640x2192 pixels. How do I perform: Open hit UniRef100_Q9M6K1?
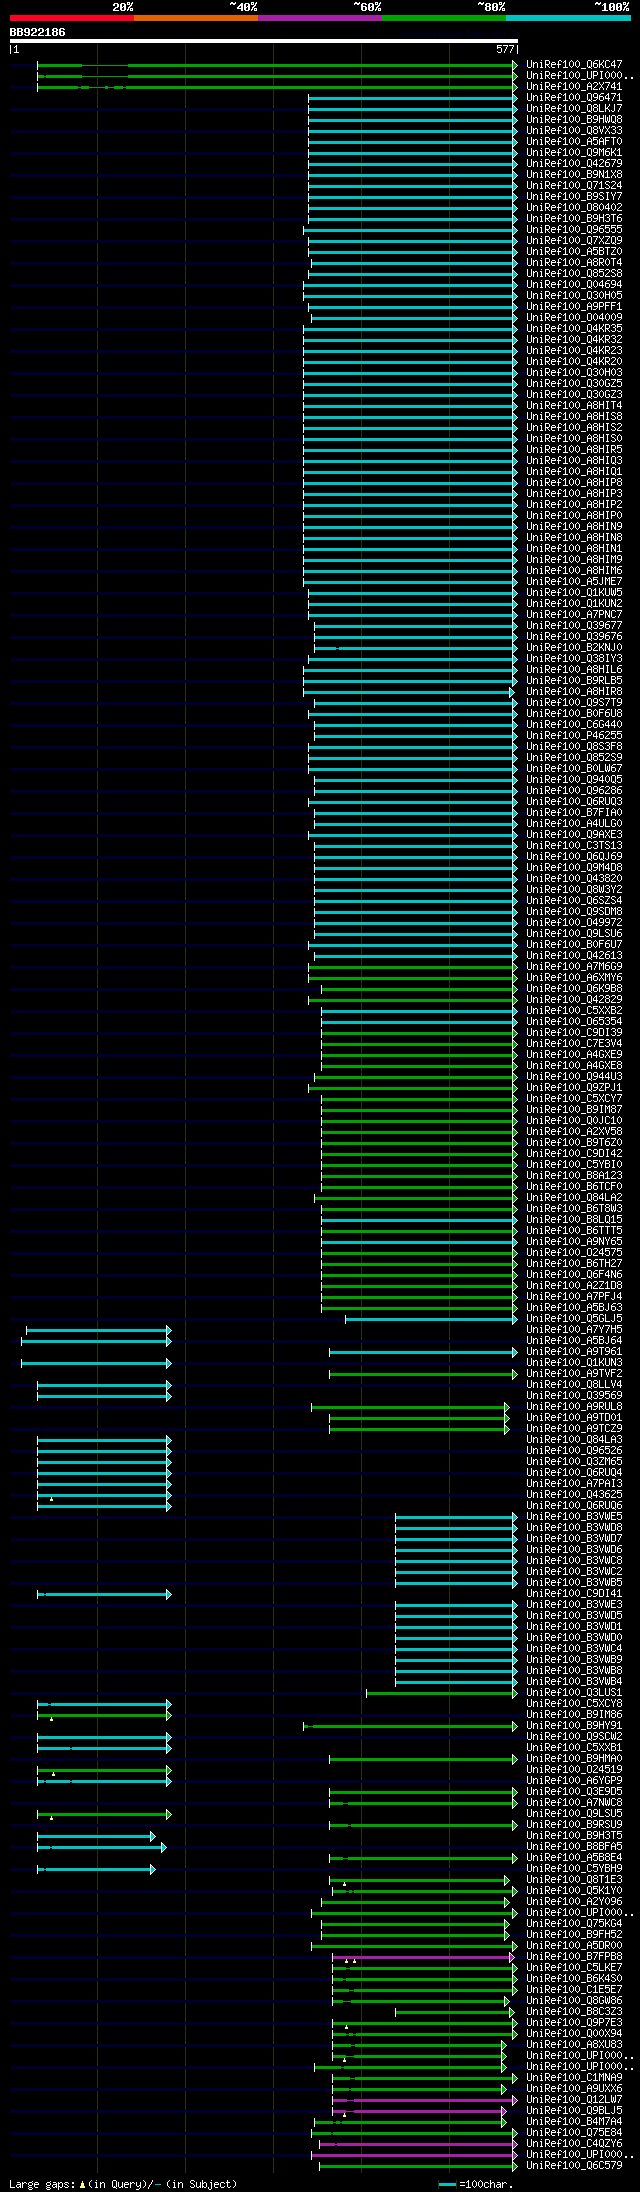[574, 153]
